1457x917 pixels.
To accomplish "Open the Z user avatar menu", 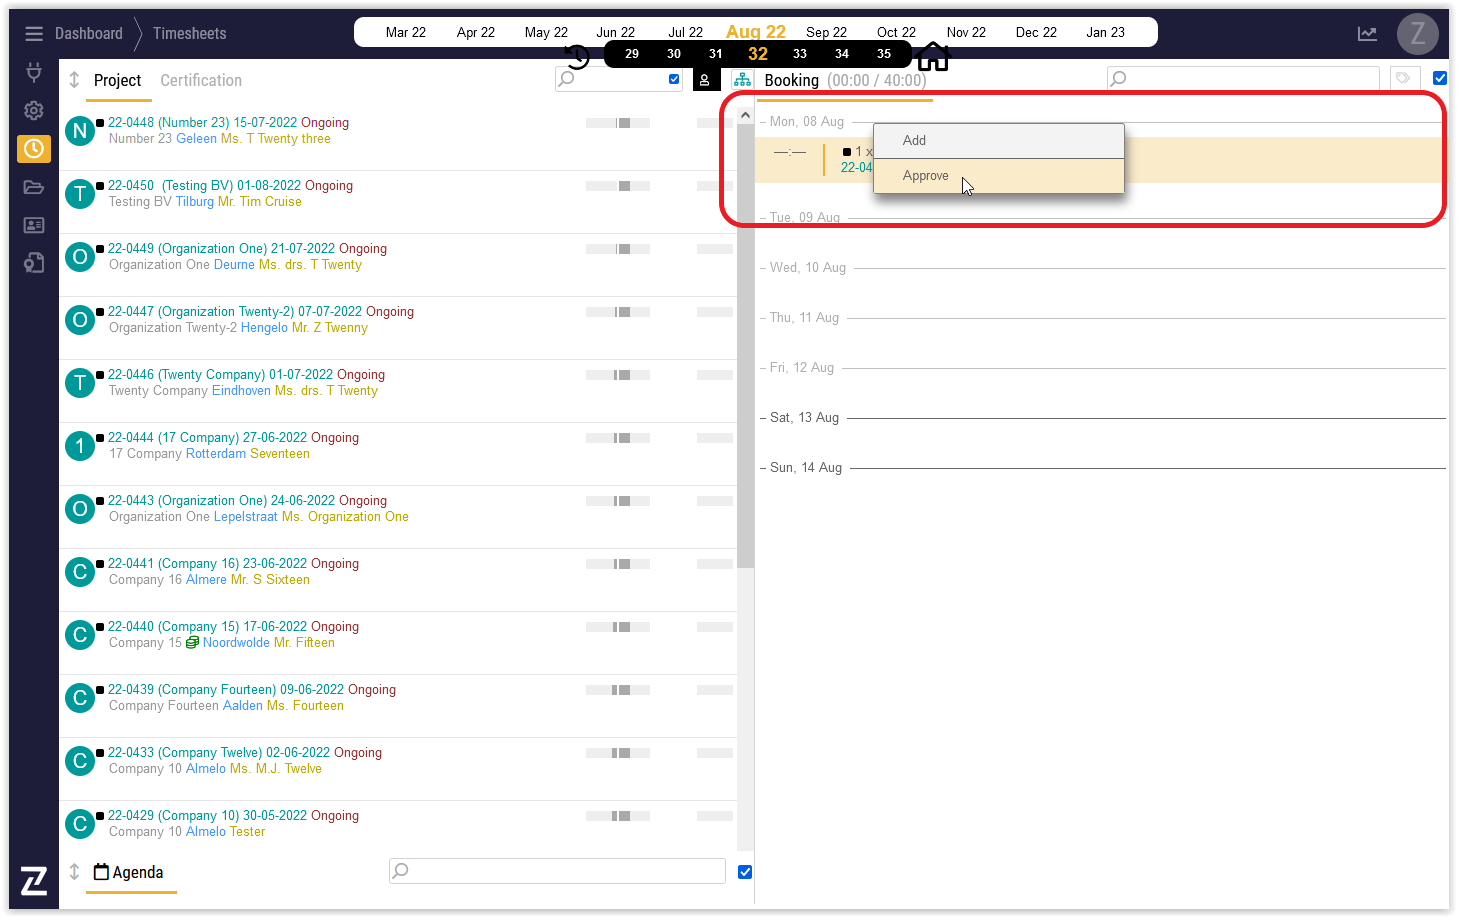I will pyautogui.click(x=1417, y=34).
